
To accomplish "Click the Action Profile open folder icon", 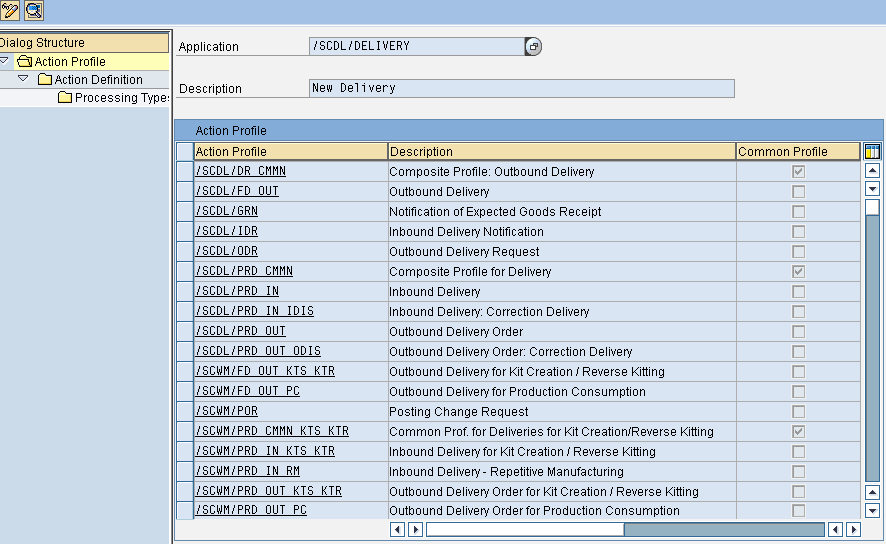I will point(25,62).
